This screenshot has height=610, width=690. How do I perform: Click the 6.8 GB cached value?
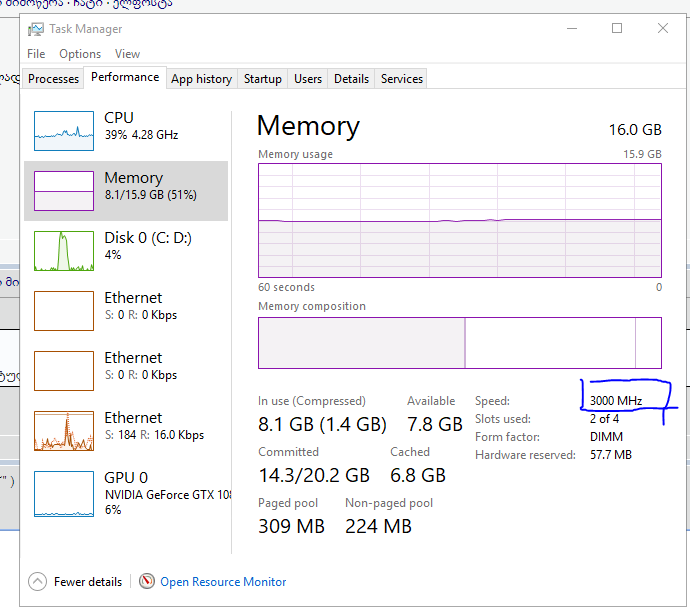(x=418, y=475)
